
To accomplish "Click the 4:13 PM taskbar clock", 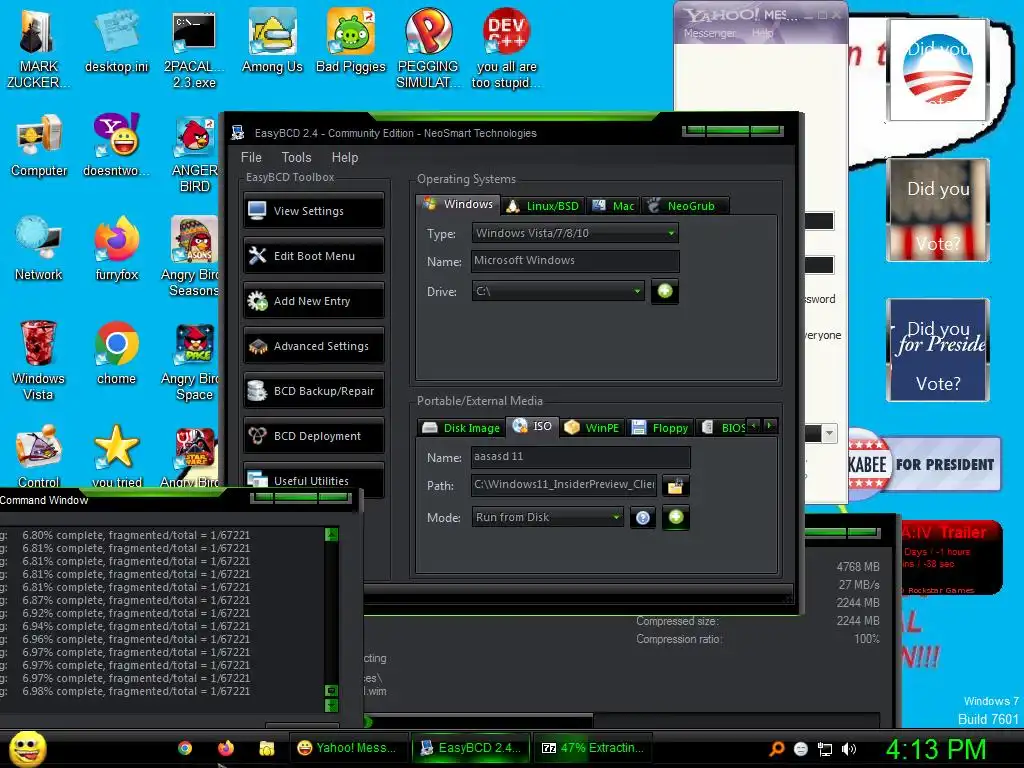I will pyautogui.click(x=935, y=749).
